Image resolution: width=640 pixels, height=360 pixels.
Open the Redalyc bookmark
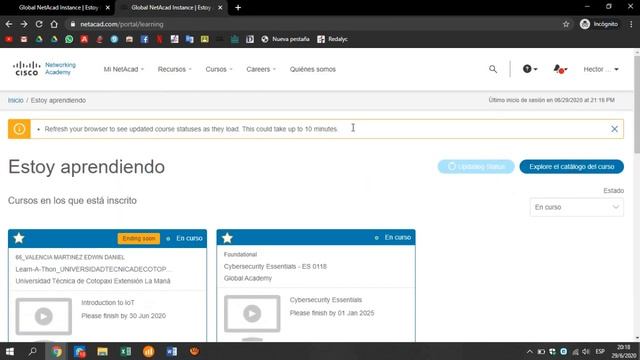click(332, 39)
